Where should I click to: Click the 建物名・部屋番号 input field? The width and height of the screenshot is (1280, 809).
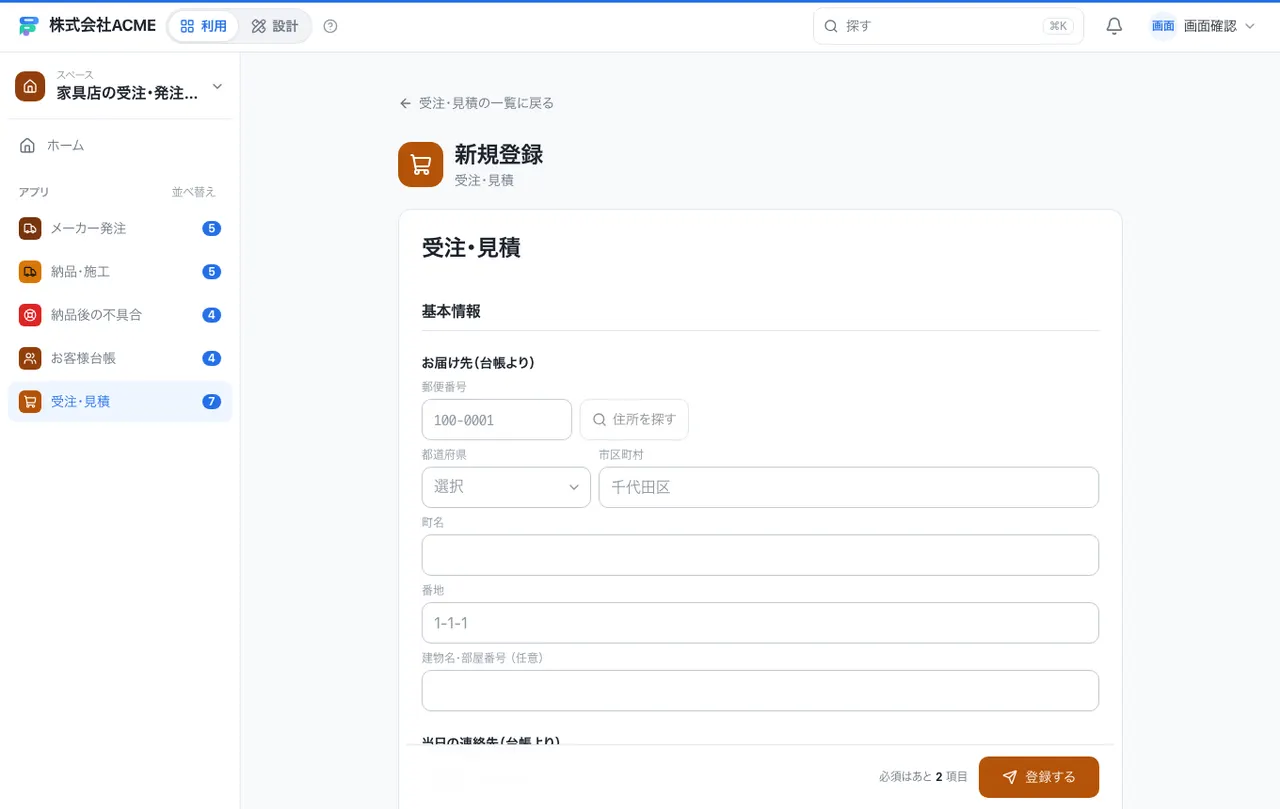pos(760,690)
